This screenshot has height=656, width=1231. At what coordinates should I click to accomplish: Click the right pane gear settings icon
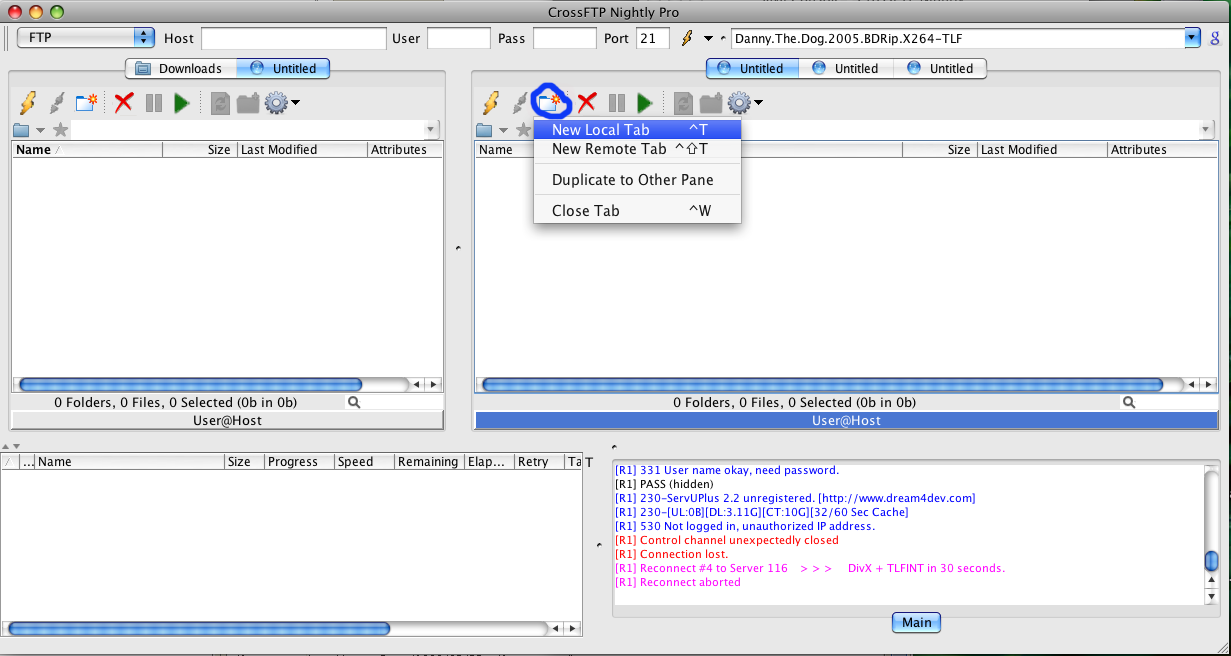coord(738,102)
